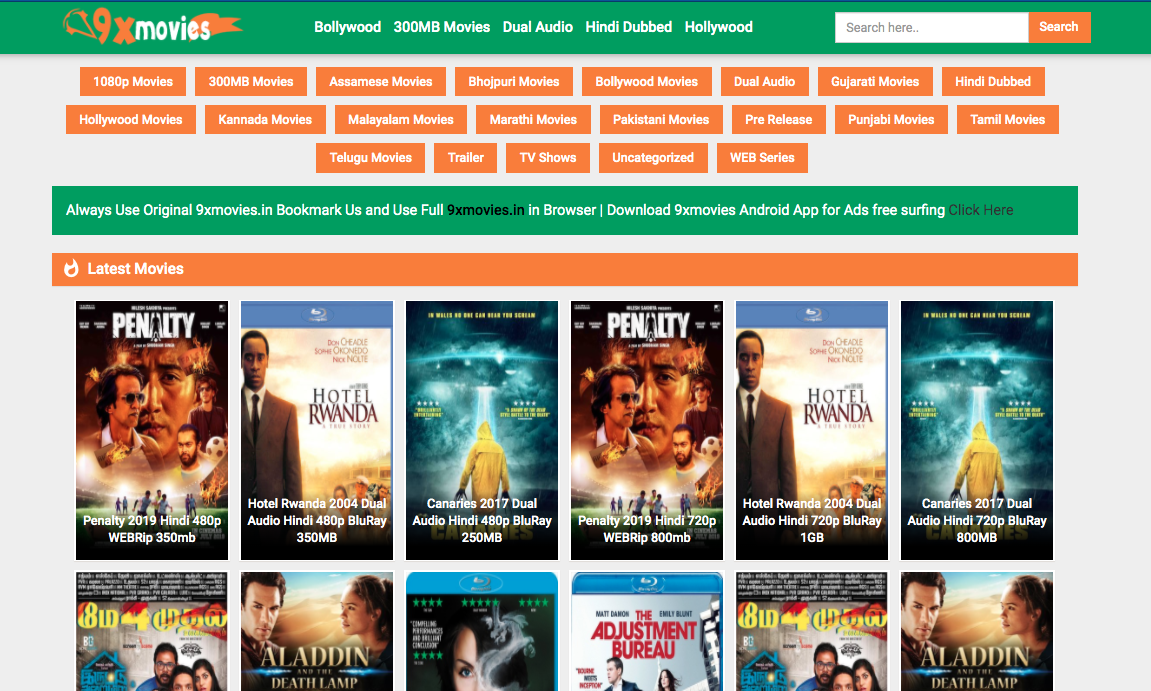Open the WEB Series category
The image size is (1151, 691).
click(x=762, y=158)
